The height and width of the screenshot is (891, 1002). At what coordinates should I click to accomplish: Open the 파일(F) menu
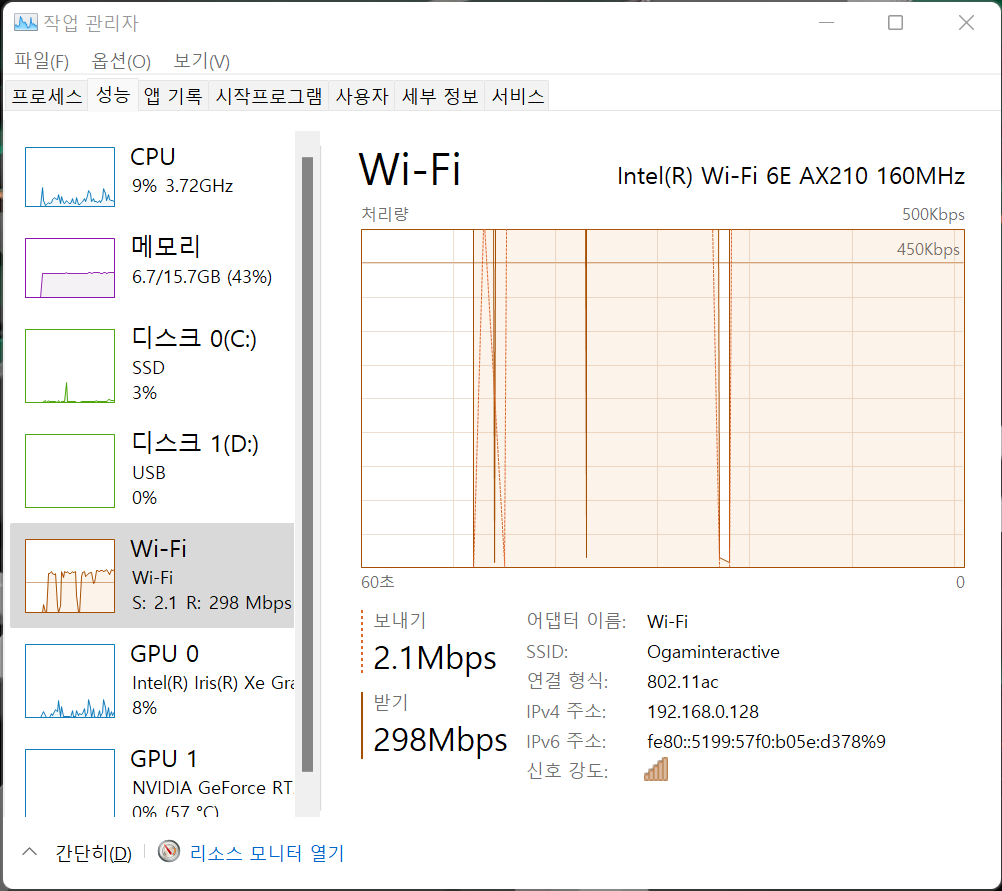tap(41, 61)
